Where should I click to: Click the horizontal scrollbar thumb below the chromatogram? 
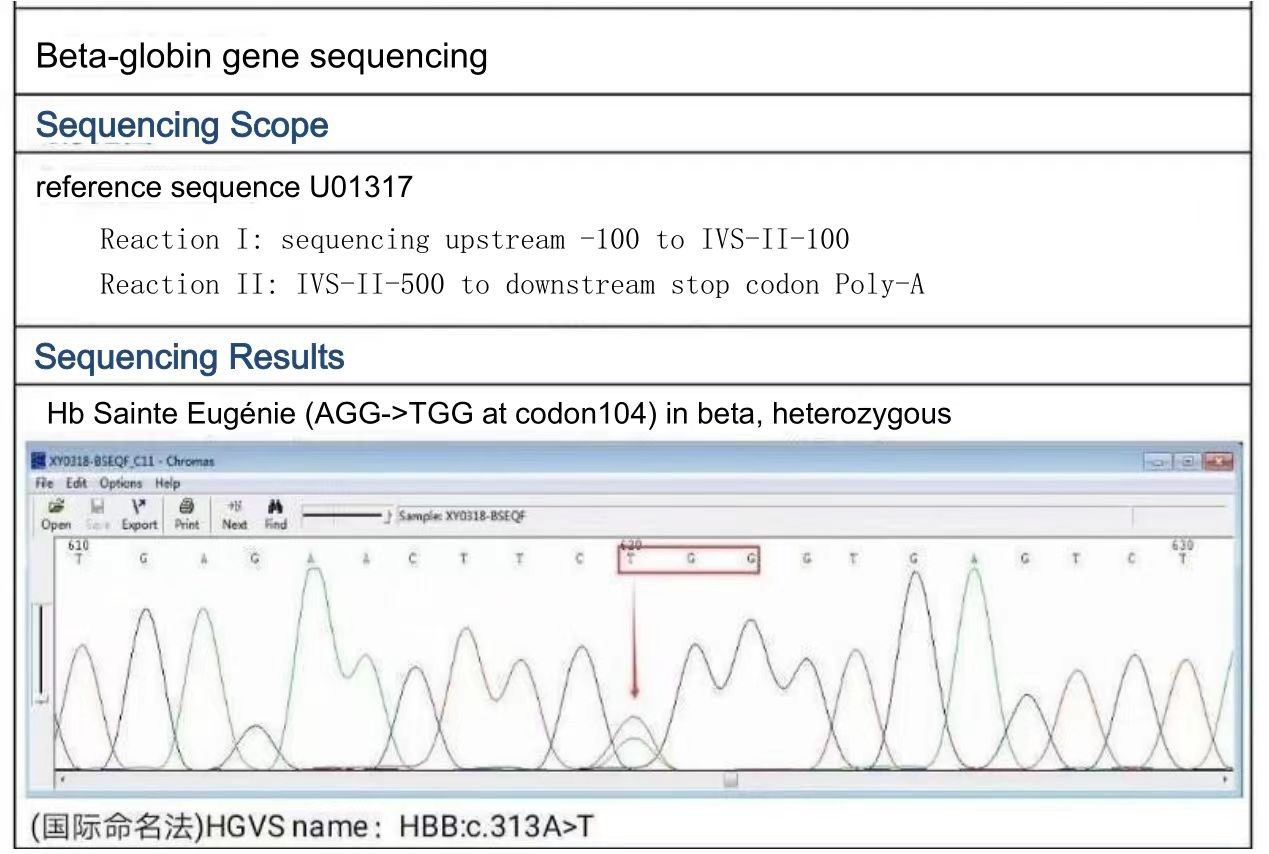click(x=731, y=778)
